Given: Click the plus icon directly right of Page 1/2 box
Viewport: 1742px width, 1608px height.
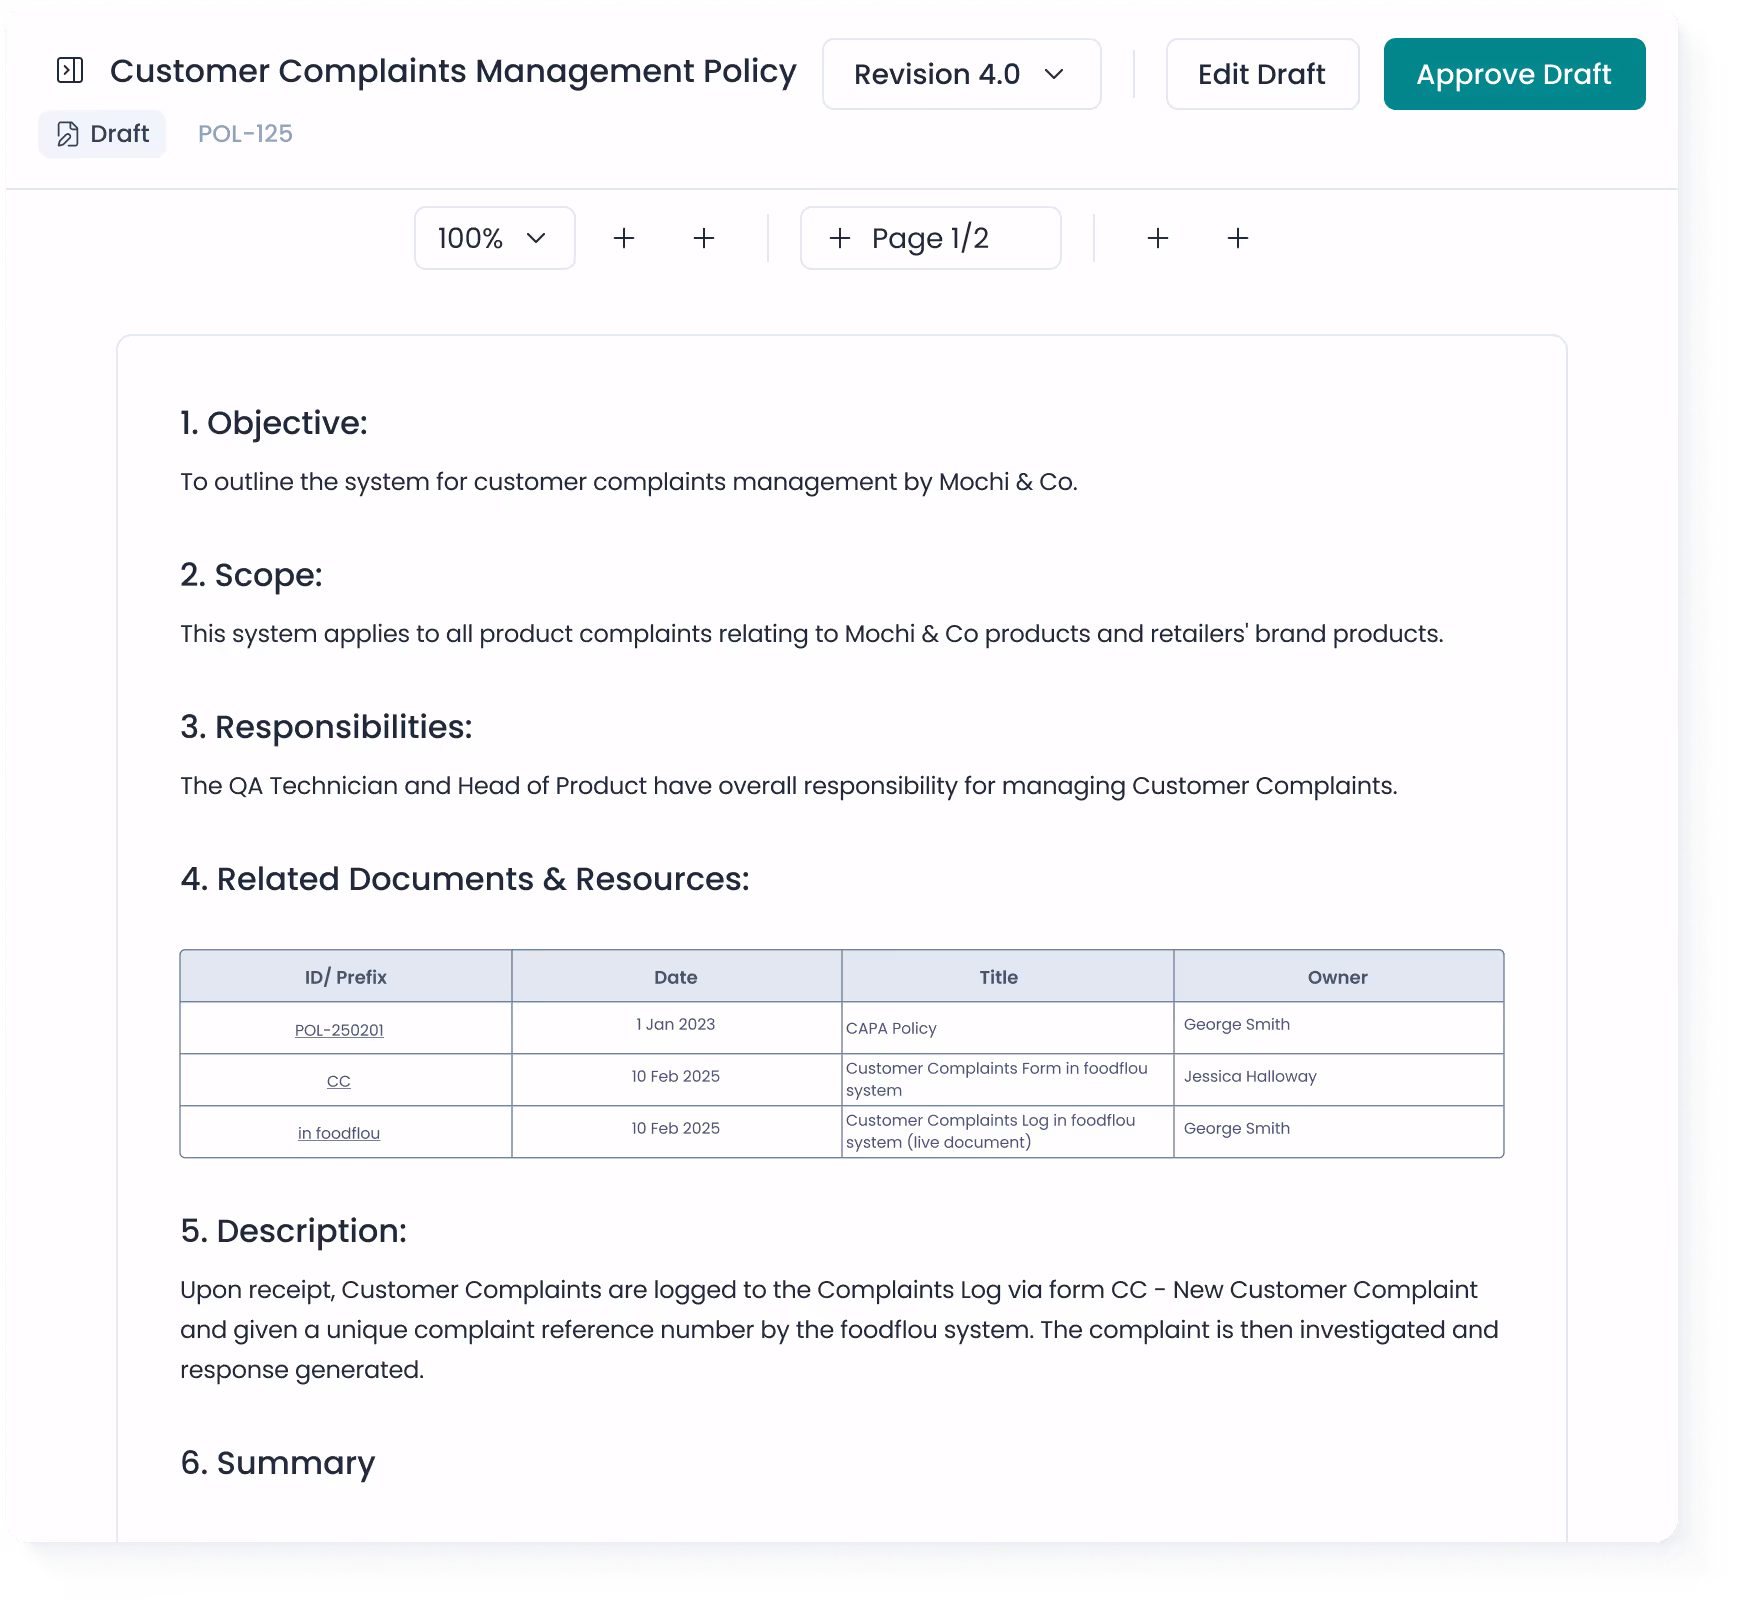Looking at the screenshot, I should [1158, 238].
